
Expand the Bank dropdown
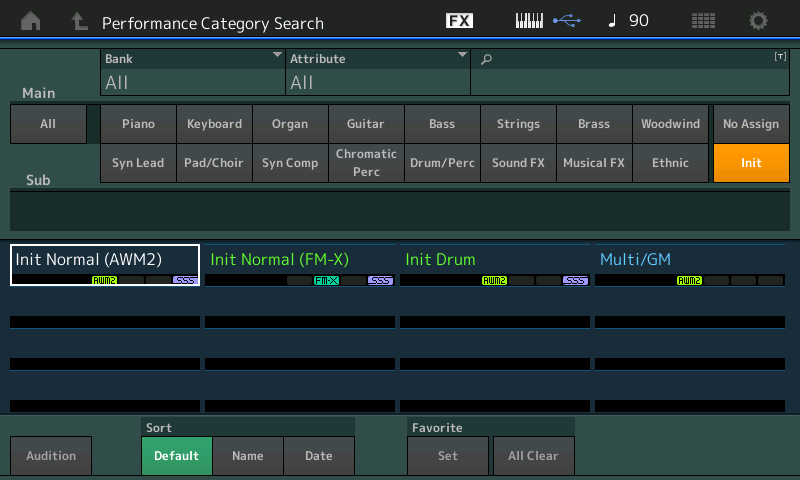[193, 72]
